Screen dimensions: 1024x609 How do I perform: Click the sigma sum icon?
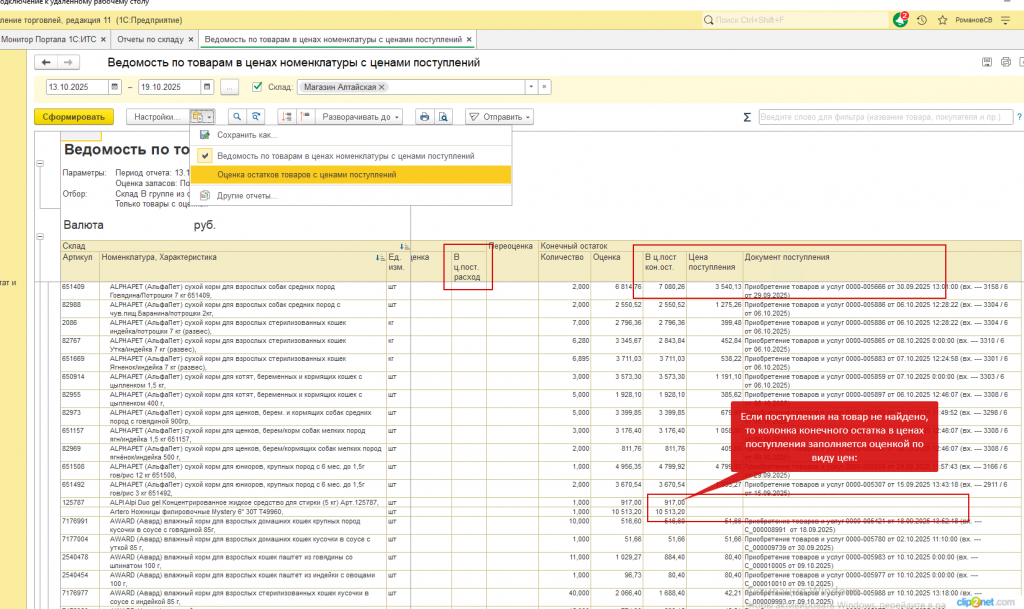pos(747,117)
